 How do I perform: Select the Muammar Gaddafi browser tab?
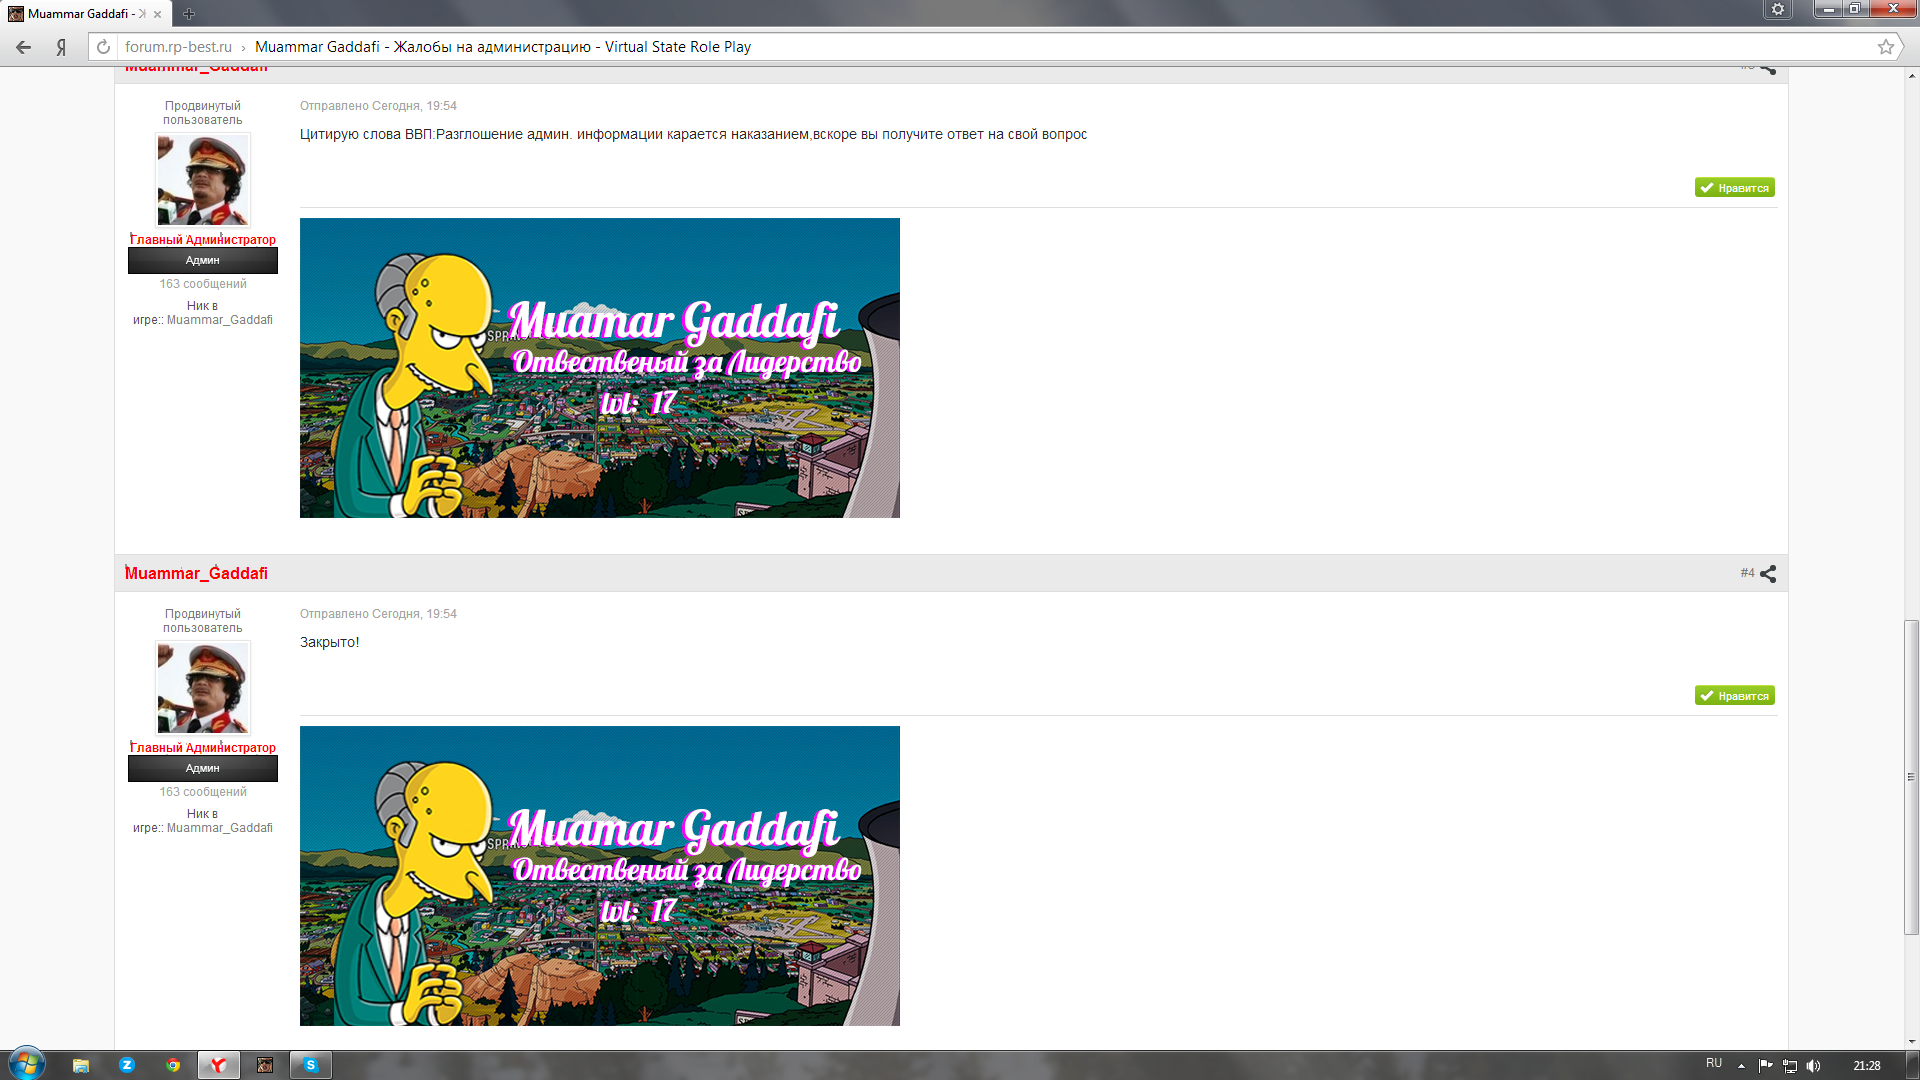coord(84,14)
